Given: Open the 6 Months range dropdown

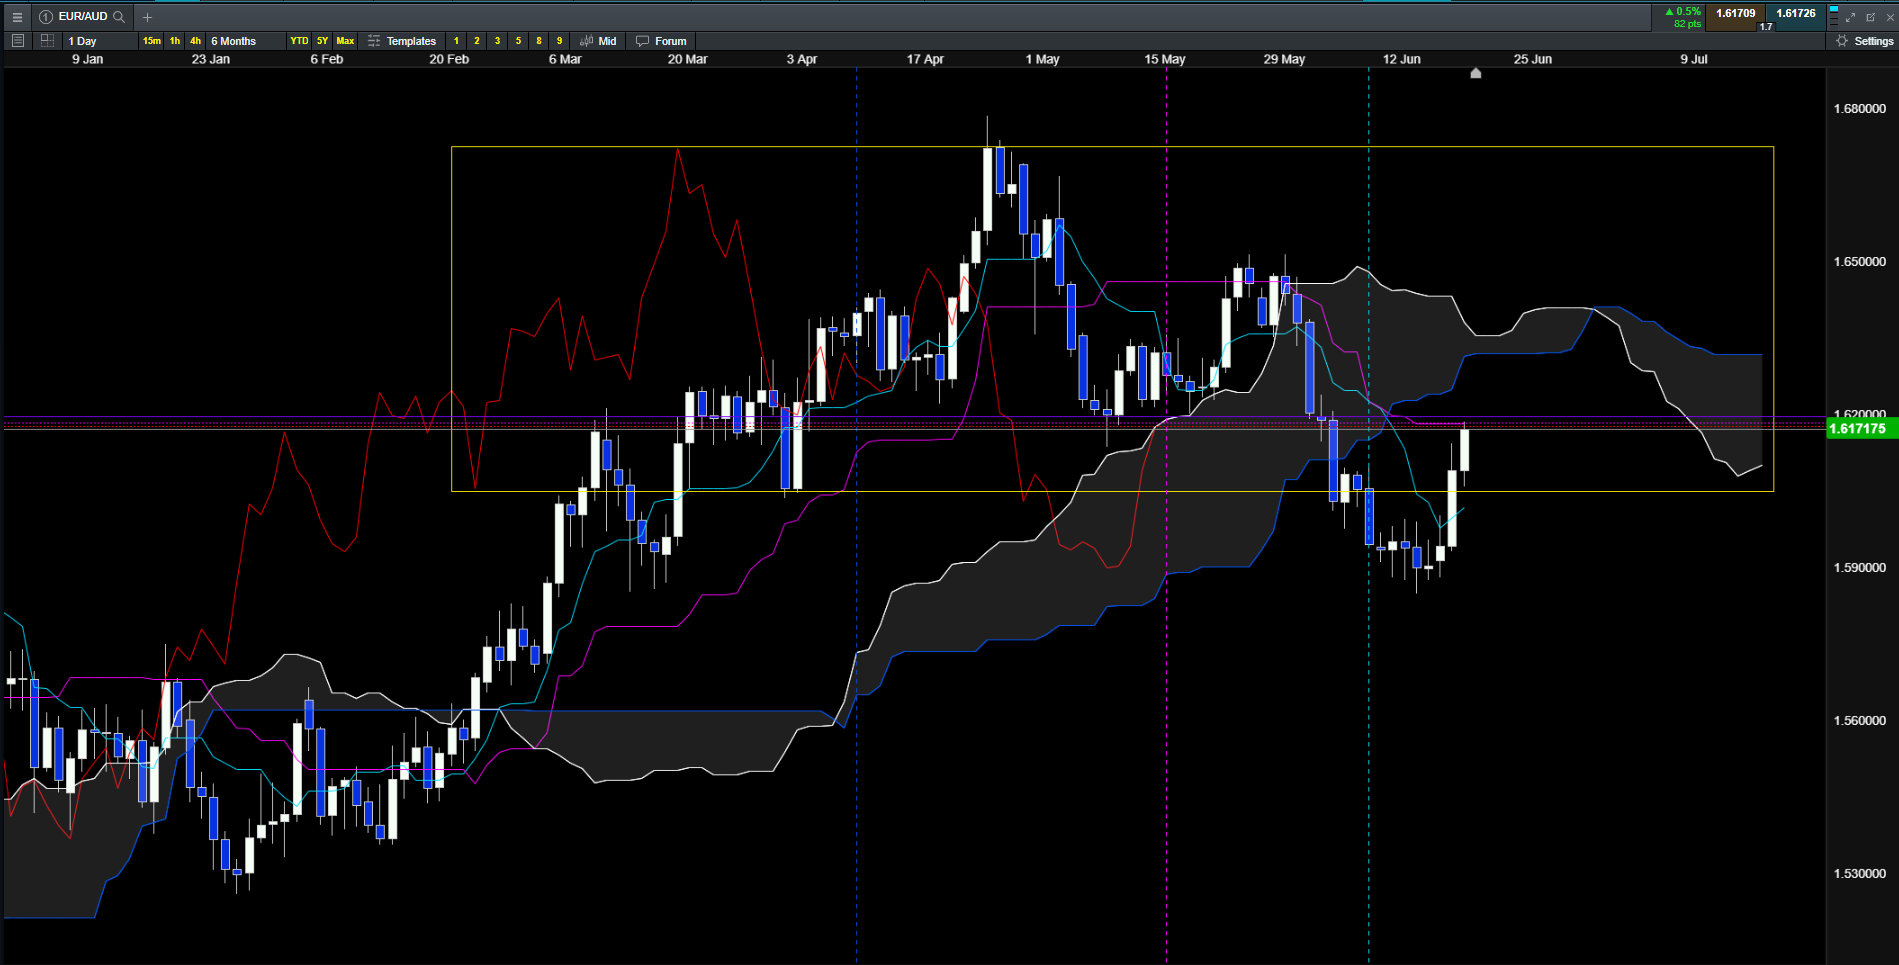Looking at the screenshot, I should click(243, 41).
